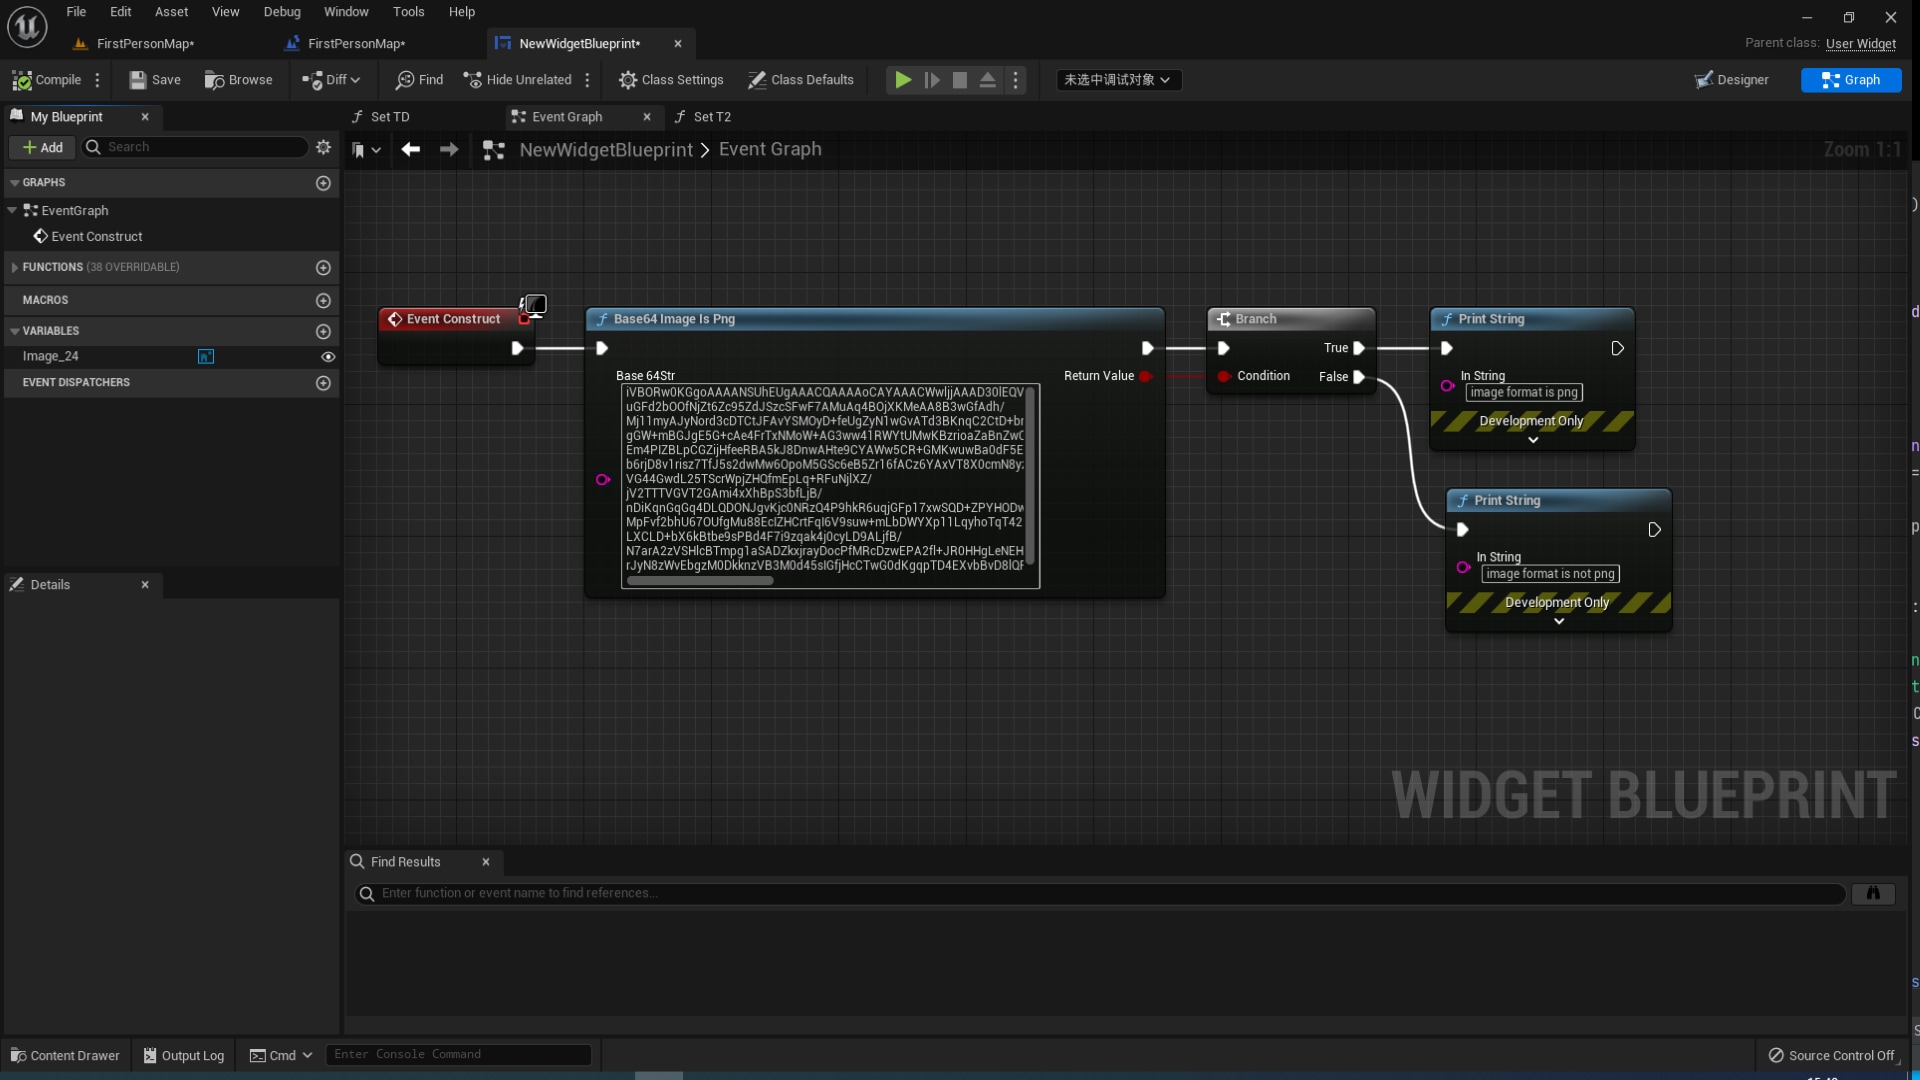
Task: Switch to Designer view
Action: (1731, 80)
